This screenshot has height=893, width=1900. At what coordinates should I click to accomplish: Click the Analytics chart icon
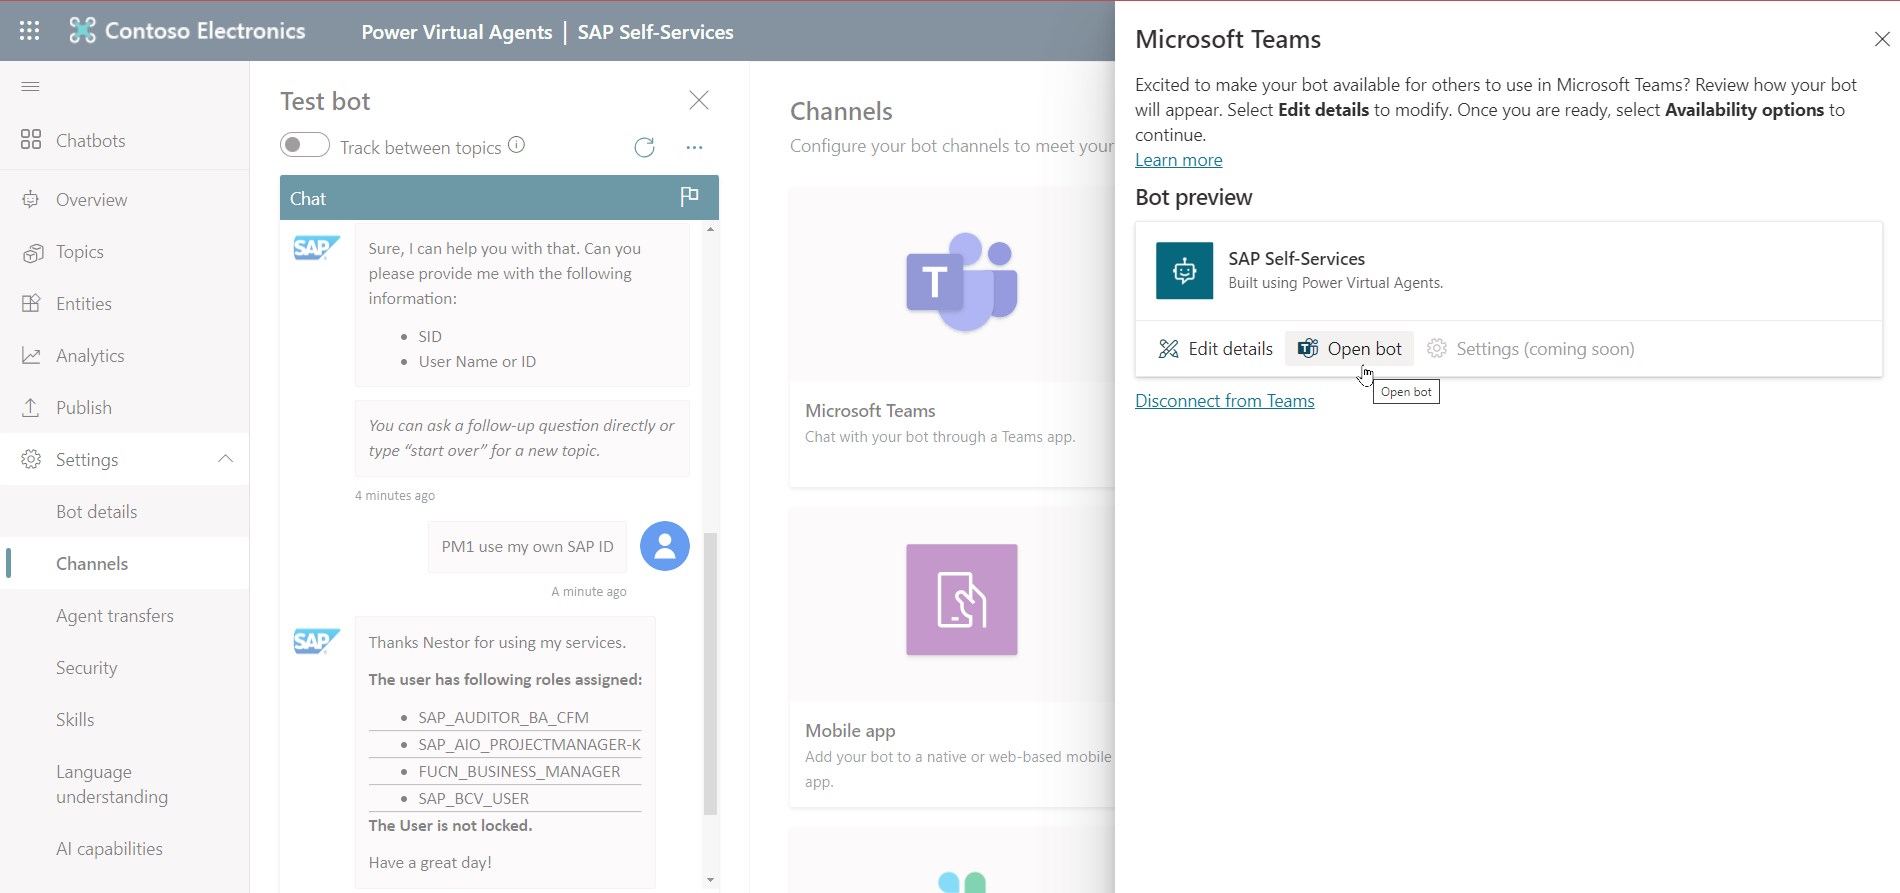tap(31, 356)
